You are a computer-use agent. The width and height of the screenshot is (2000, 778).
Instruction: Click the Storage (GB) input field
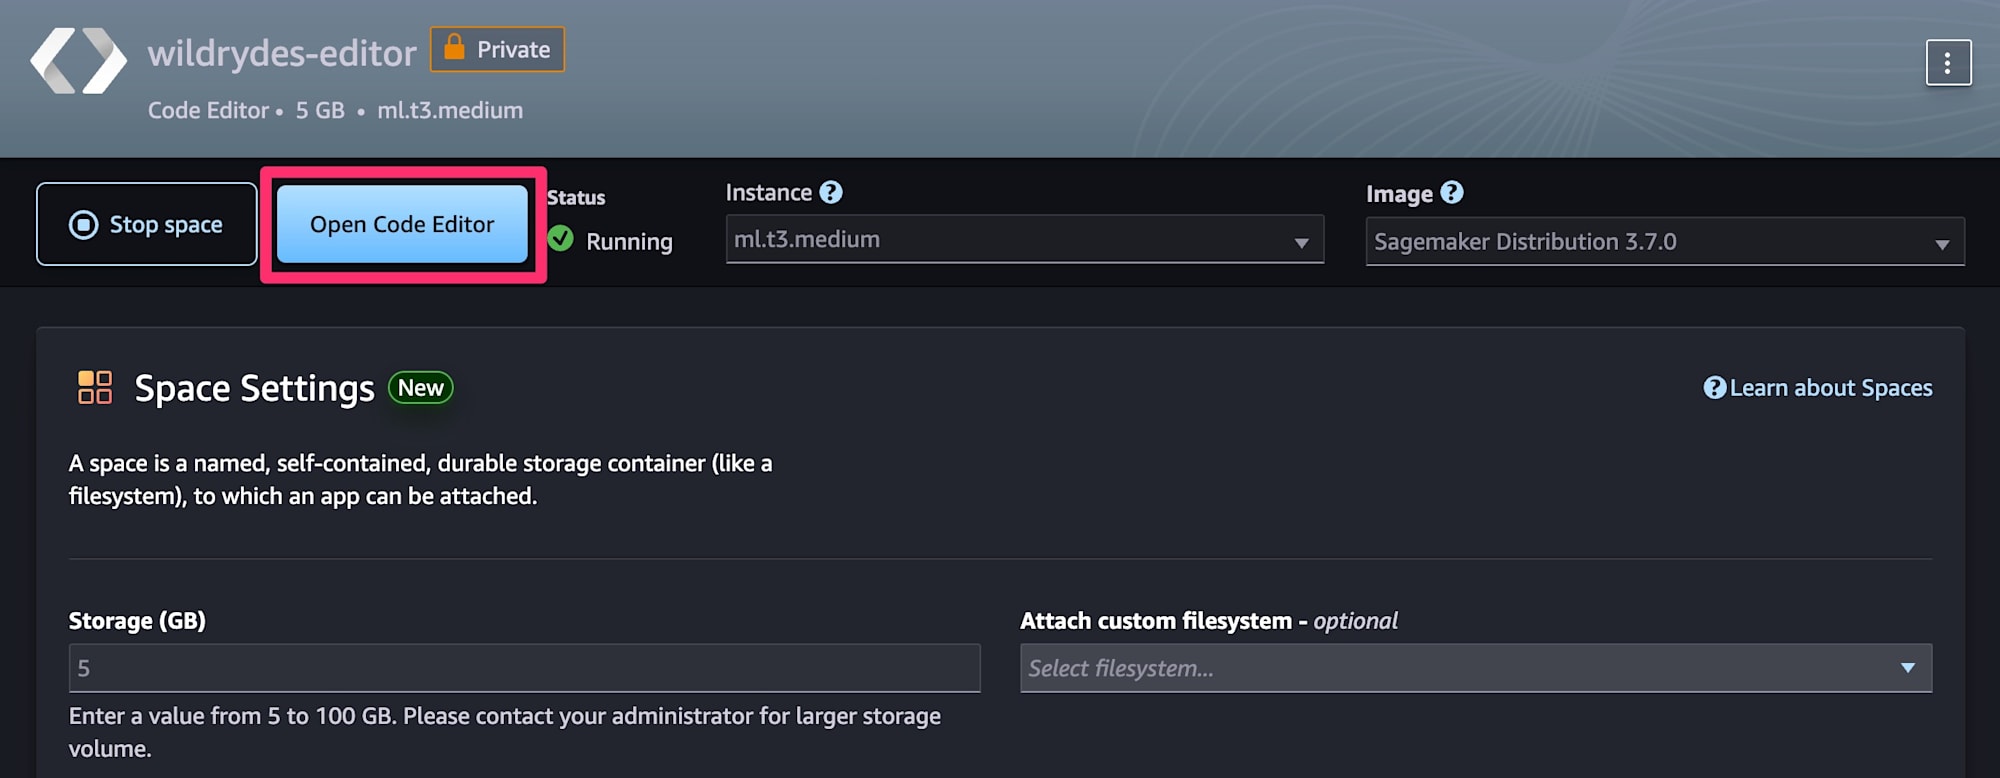coord(524,668)
